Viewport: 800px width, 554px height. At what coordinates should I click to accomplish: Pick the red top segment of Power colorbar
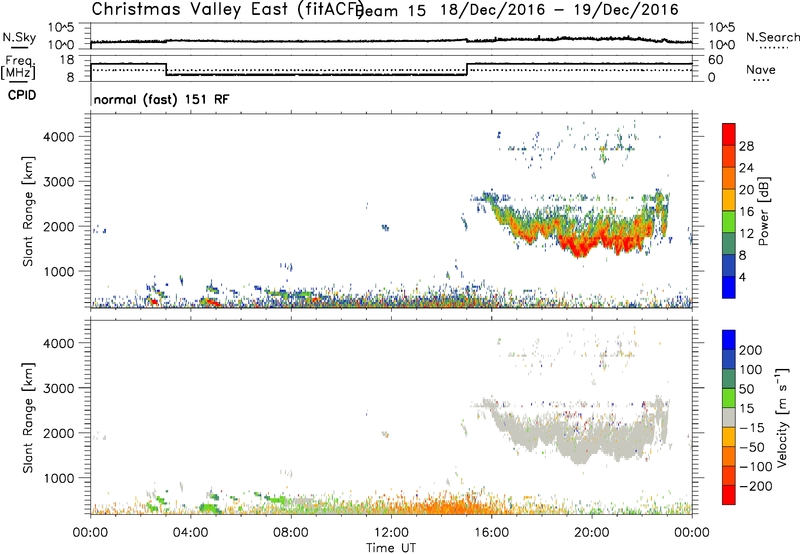pyautogui.click(x=729, y=134)
